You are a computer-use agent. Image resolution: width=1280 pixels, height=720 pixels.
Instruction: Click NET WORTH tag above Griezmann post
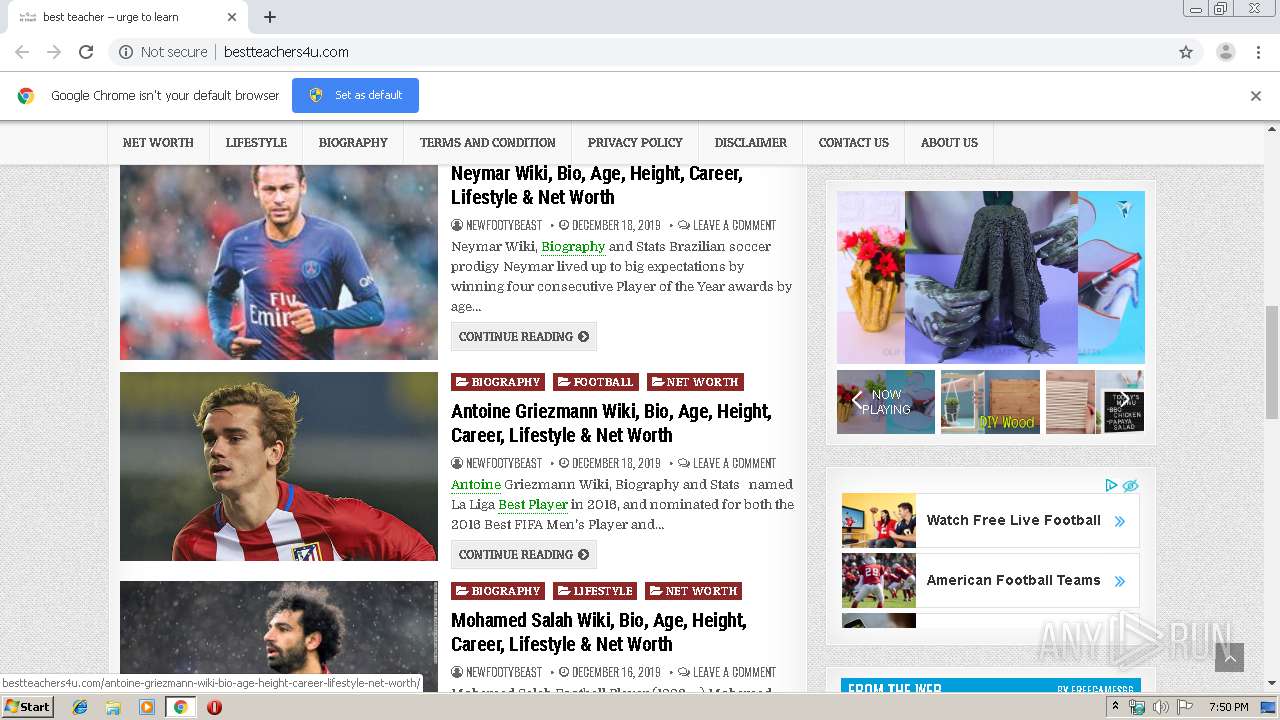695,382
